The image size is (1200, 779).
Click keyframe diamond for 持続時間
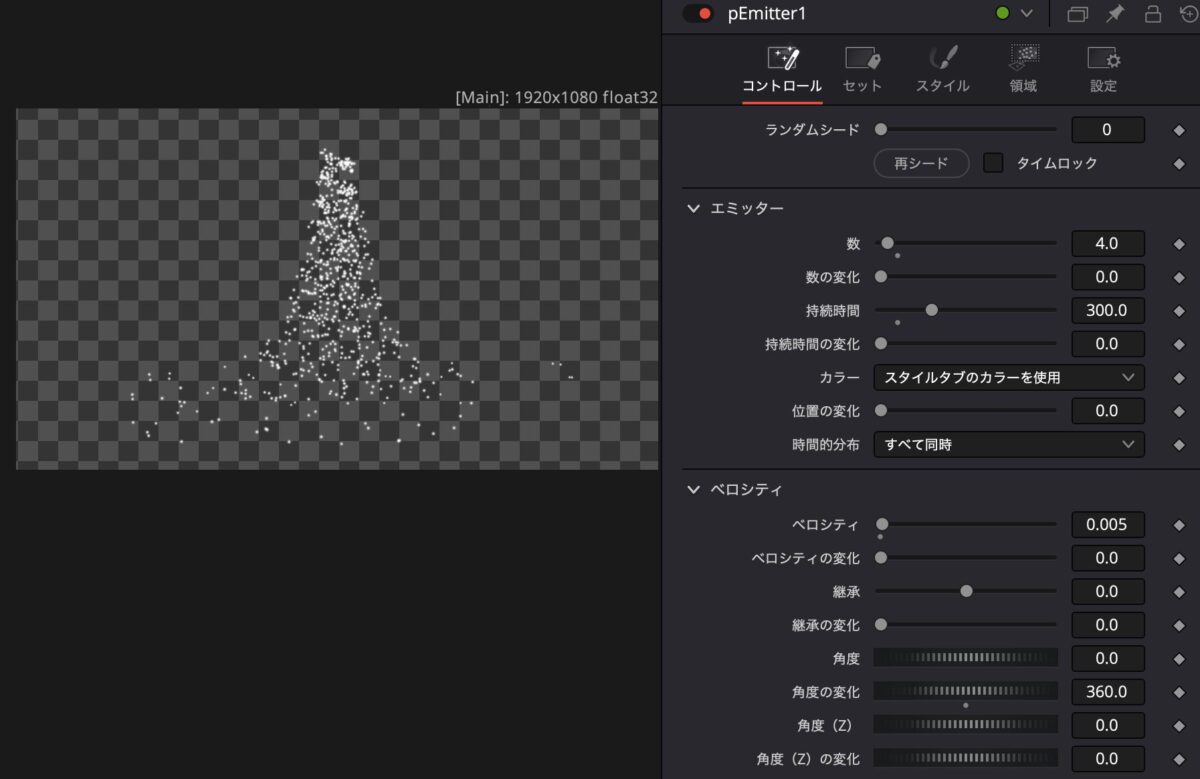click(x=1179, y=311)
